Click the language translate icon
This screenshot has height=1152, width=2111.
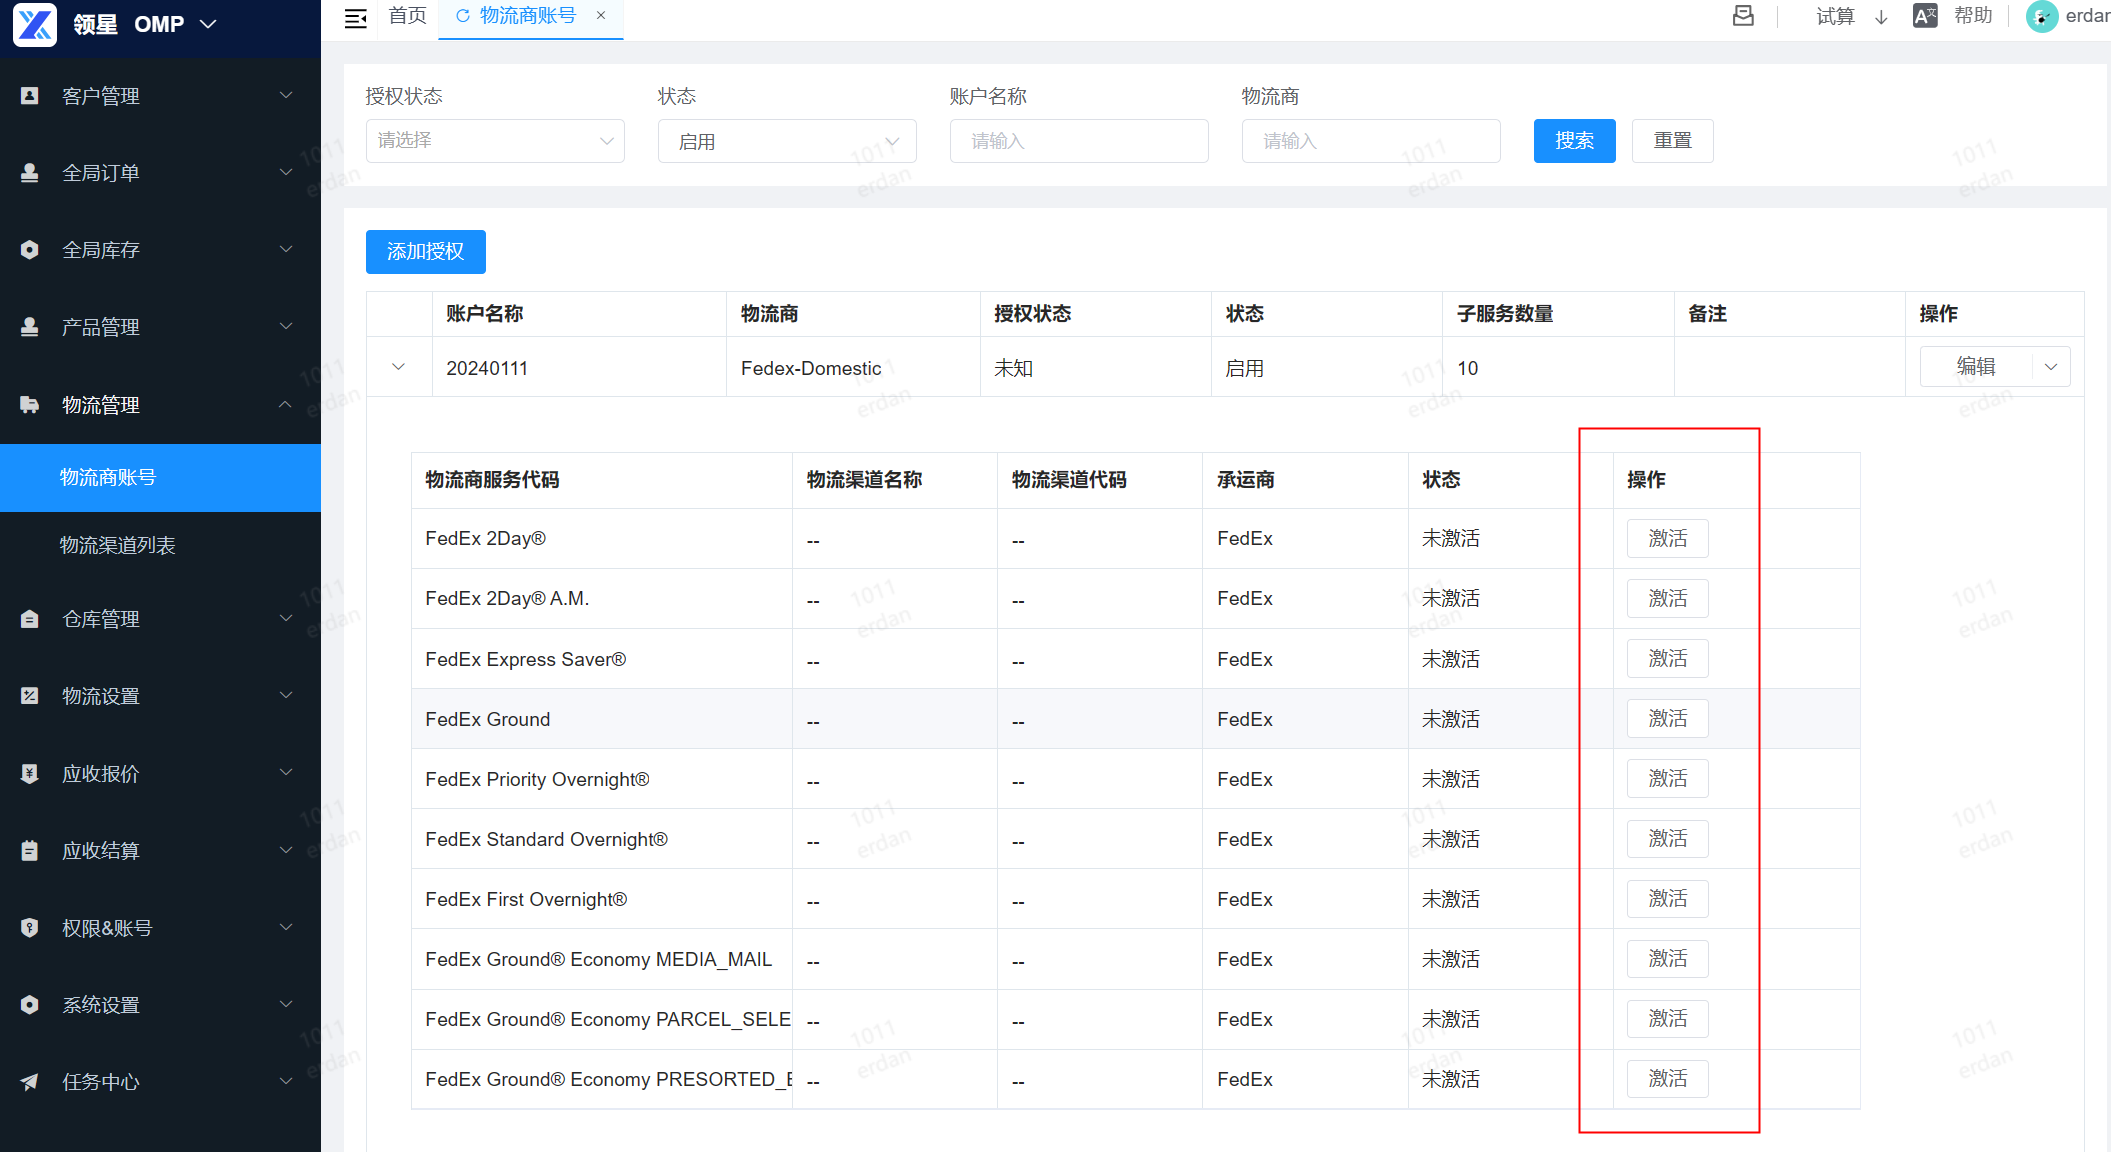coord(1924,16)
